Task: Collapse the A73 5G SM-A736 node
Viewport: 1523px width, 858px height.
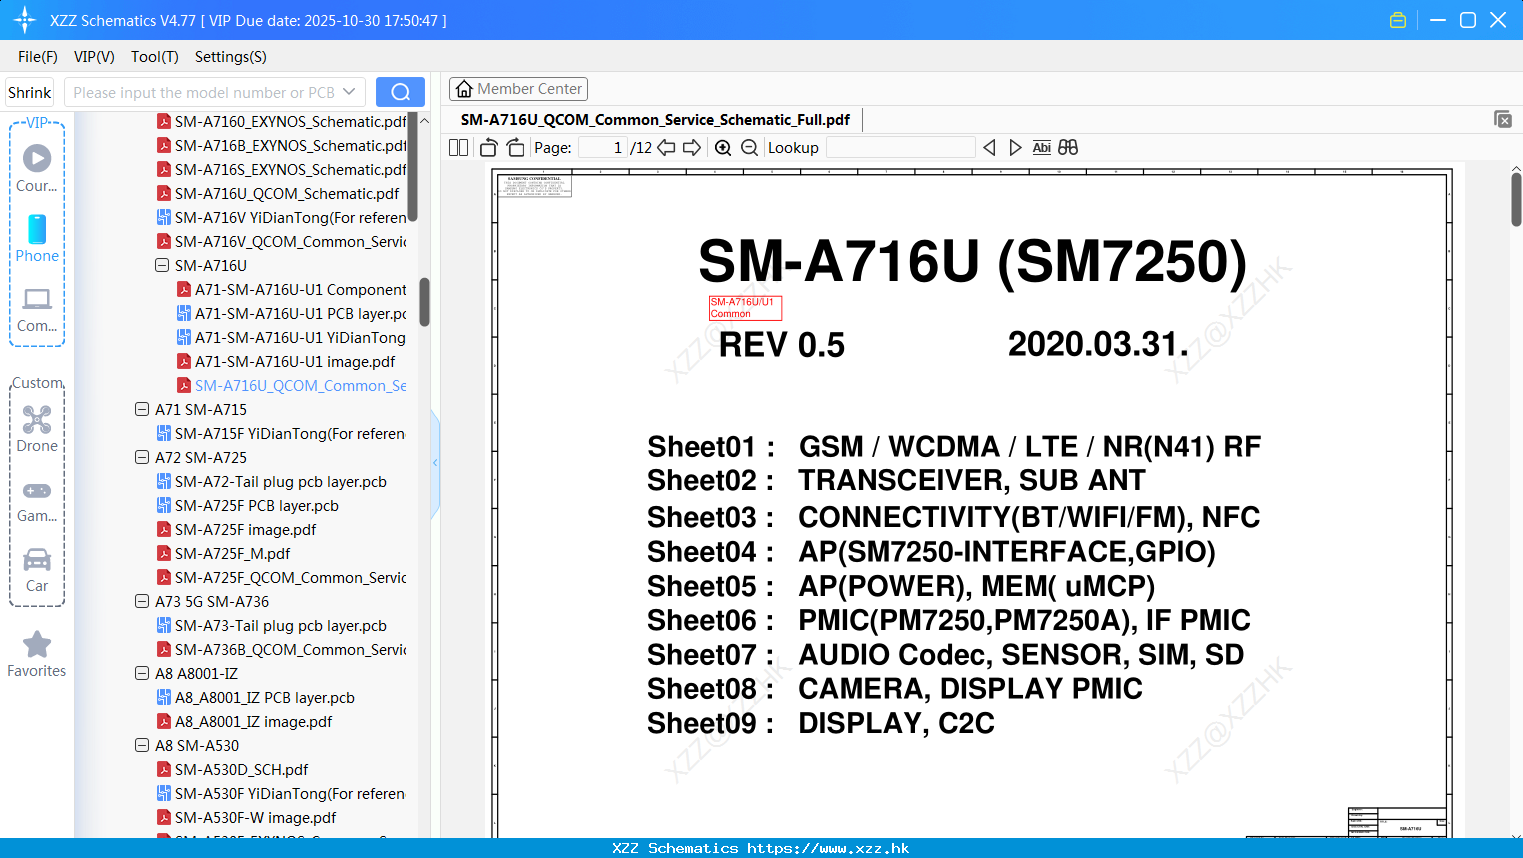Action: pos(142,601)
